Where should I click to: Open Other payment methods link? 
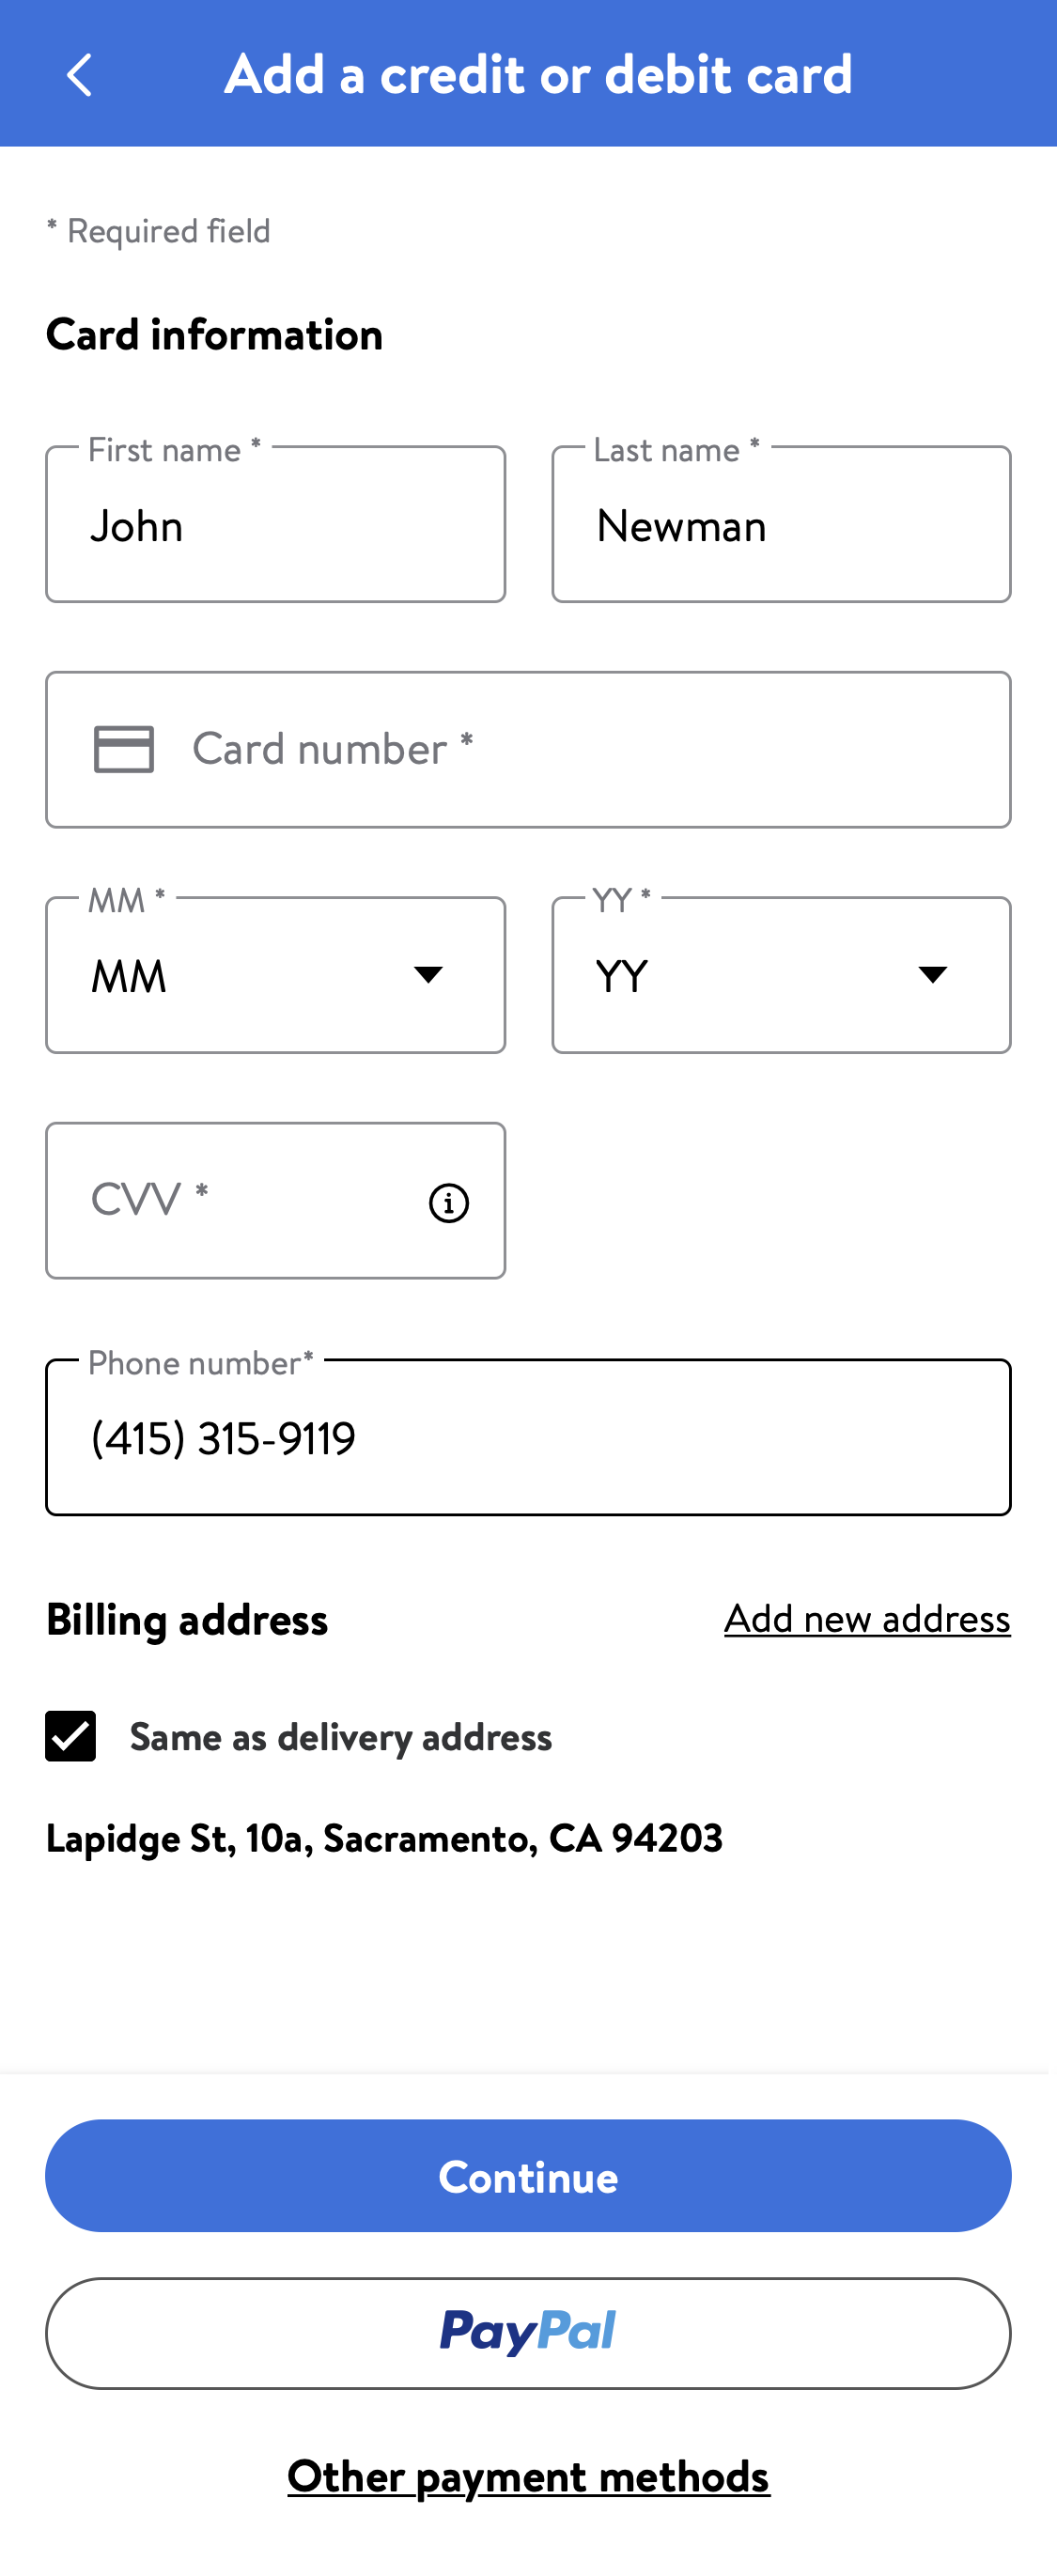528,2477
